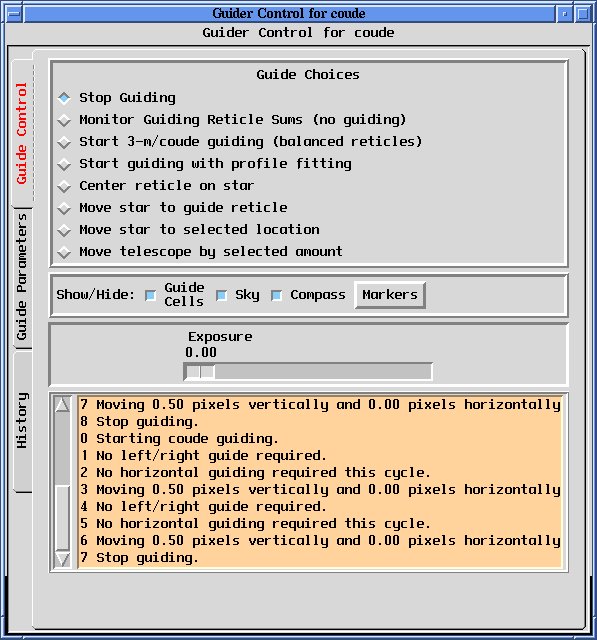Open the Markers button
Image resolution: width=597 pixels, height=640 pixels.
click(x=390, y=295)
